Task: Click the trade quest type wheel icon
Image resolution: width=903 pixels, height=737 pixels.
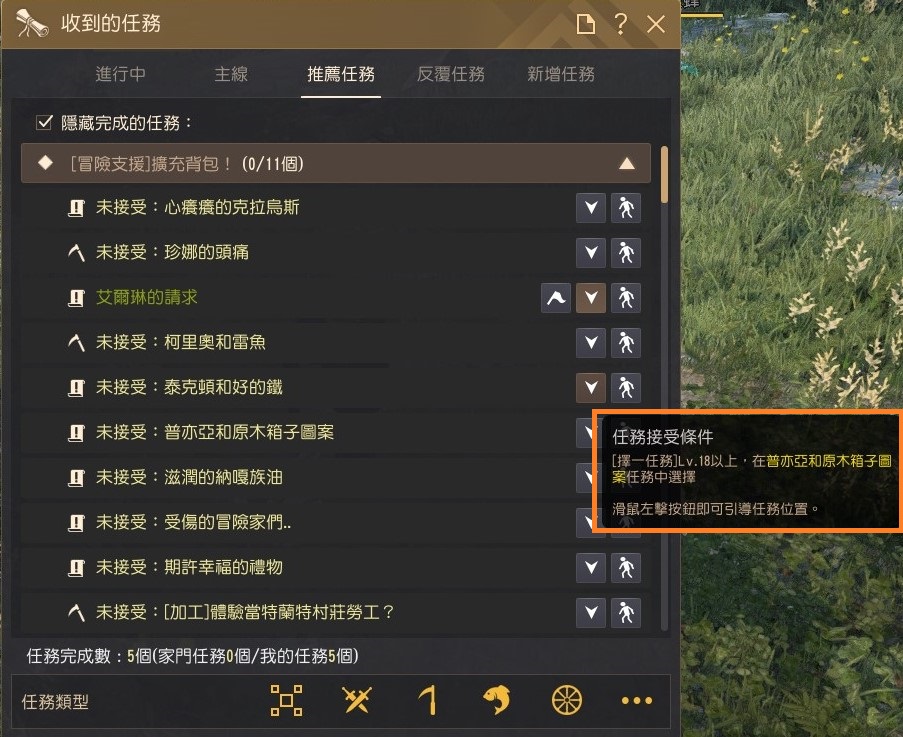Action: 567,700
